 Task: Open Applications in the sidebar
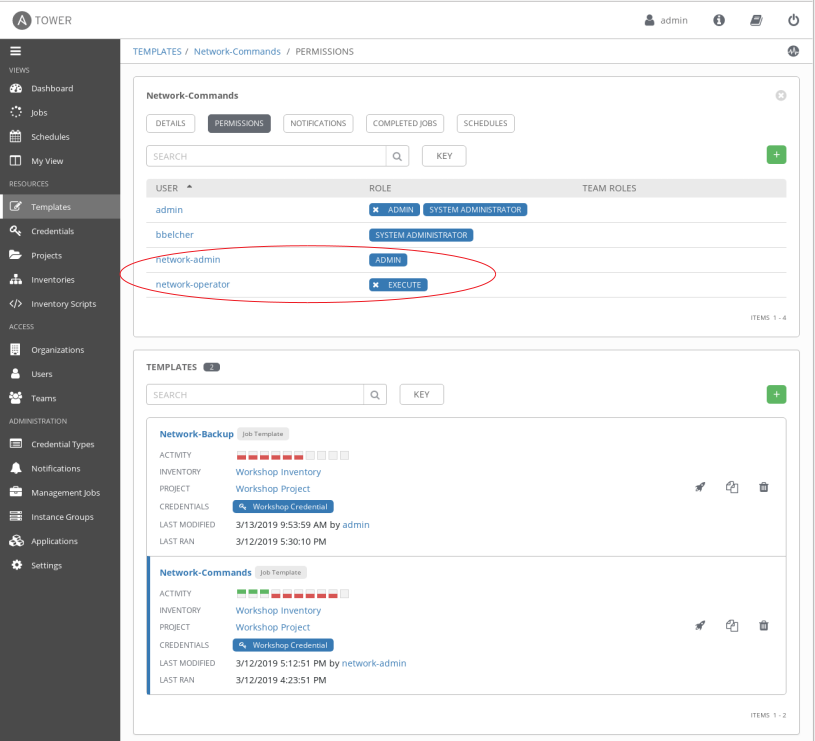(60, 541)
